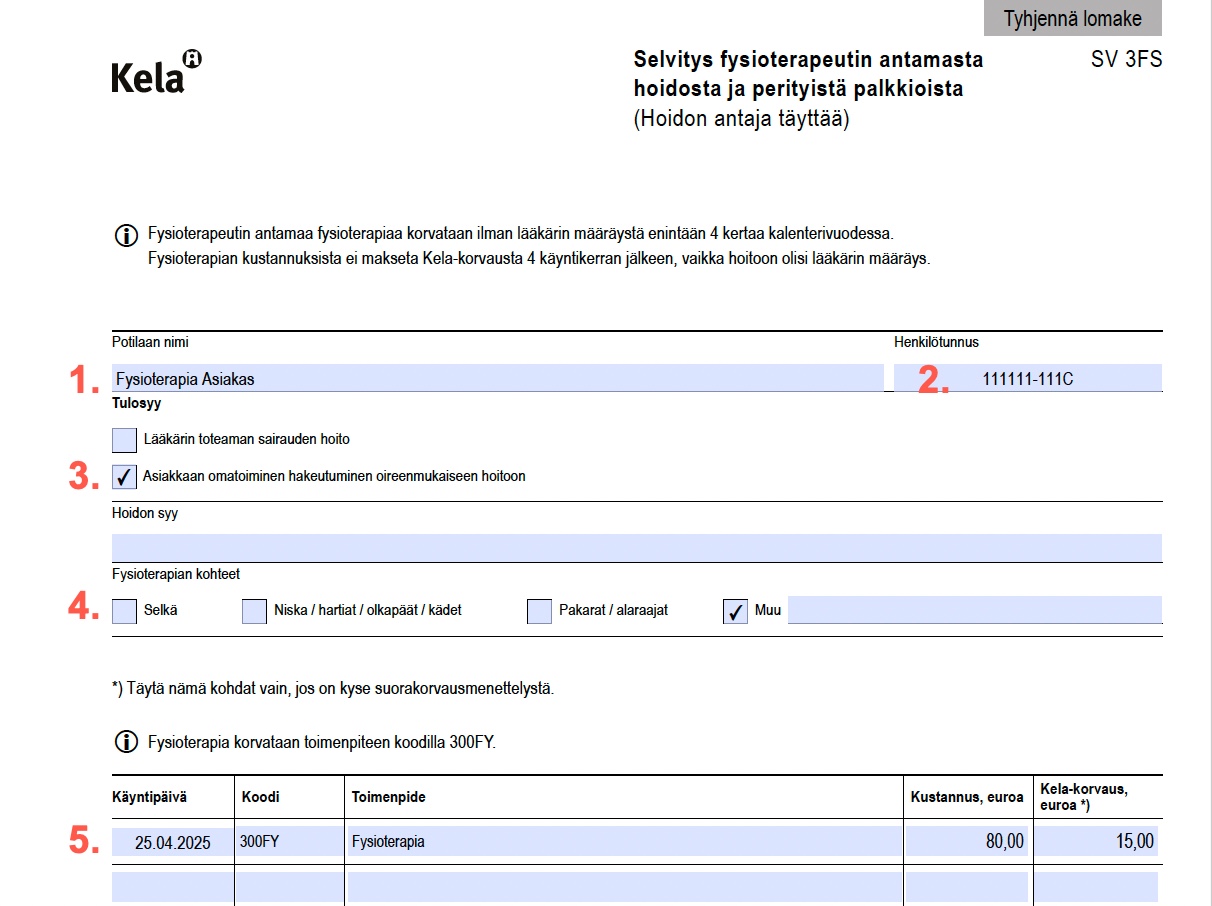1212x906 pixels.
Task: Click the info icon beside the 4 kertaa kalenterivuodessa note
Action: point(126,236)
